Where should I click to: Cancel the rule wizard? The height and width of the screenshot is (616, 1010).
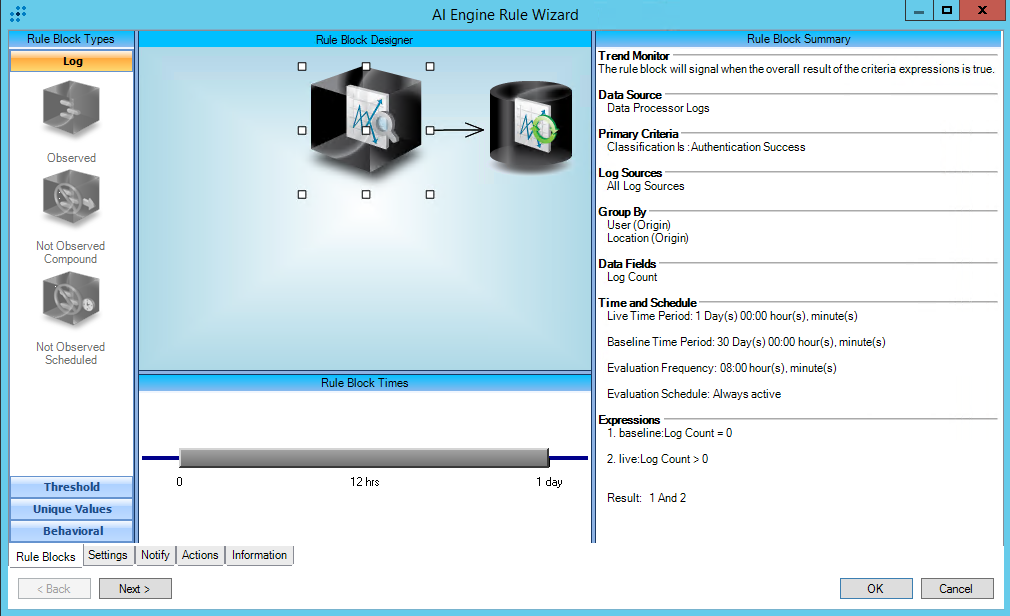coord(957,588)
